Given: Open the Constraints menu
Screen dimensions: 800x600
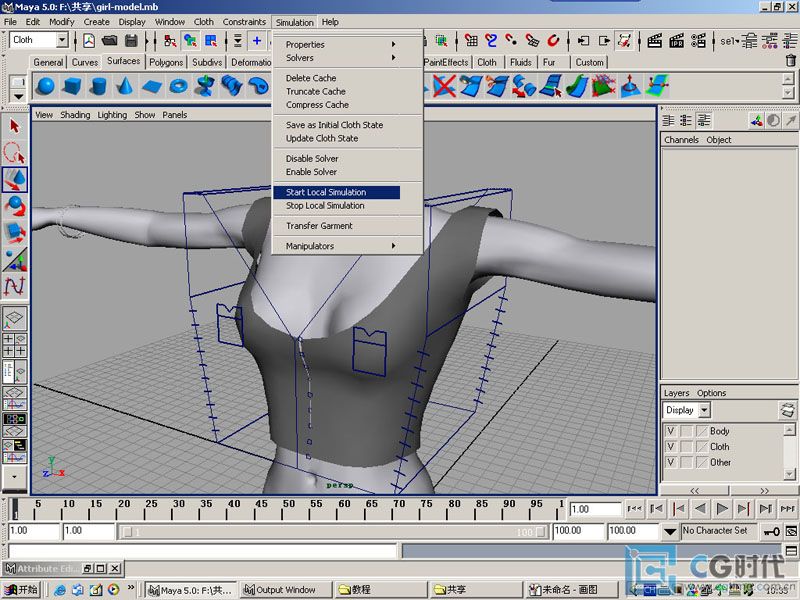Looking at the screenshot, I should tap(244, 22).
